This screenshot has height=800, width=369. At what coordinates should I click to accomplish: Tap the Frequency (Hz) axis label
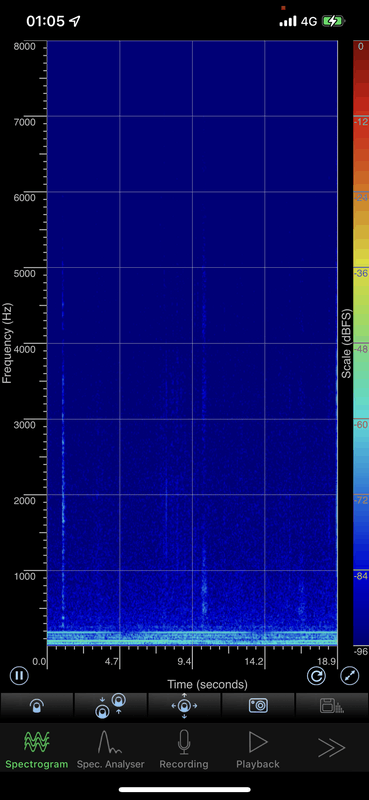(7, 343)
